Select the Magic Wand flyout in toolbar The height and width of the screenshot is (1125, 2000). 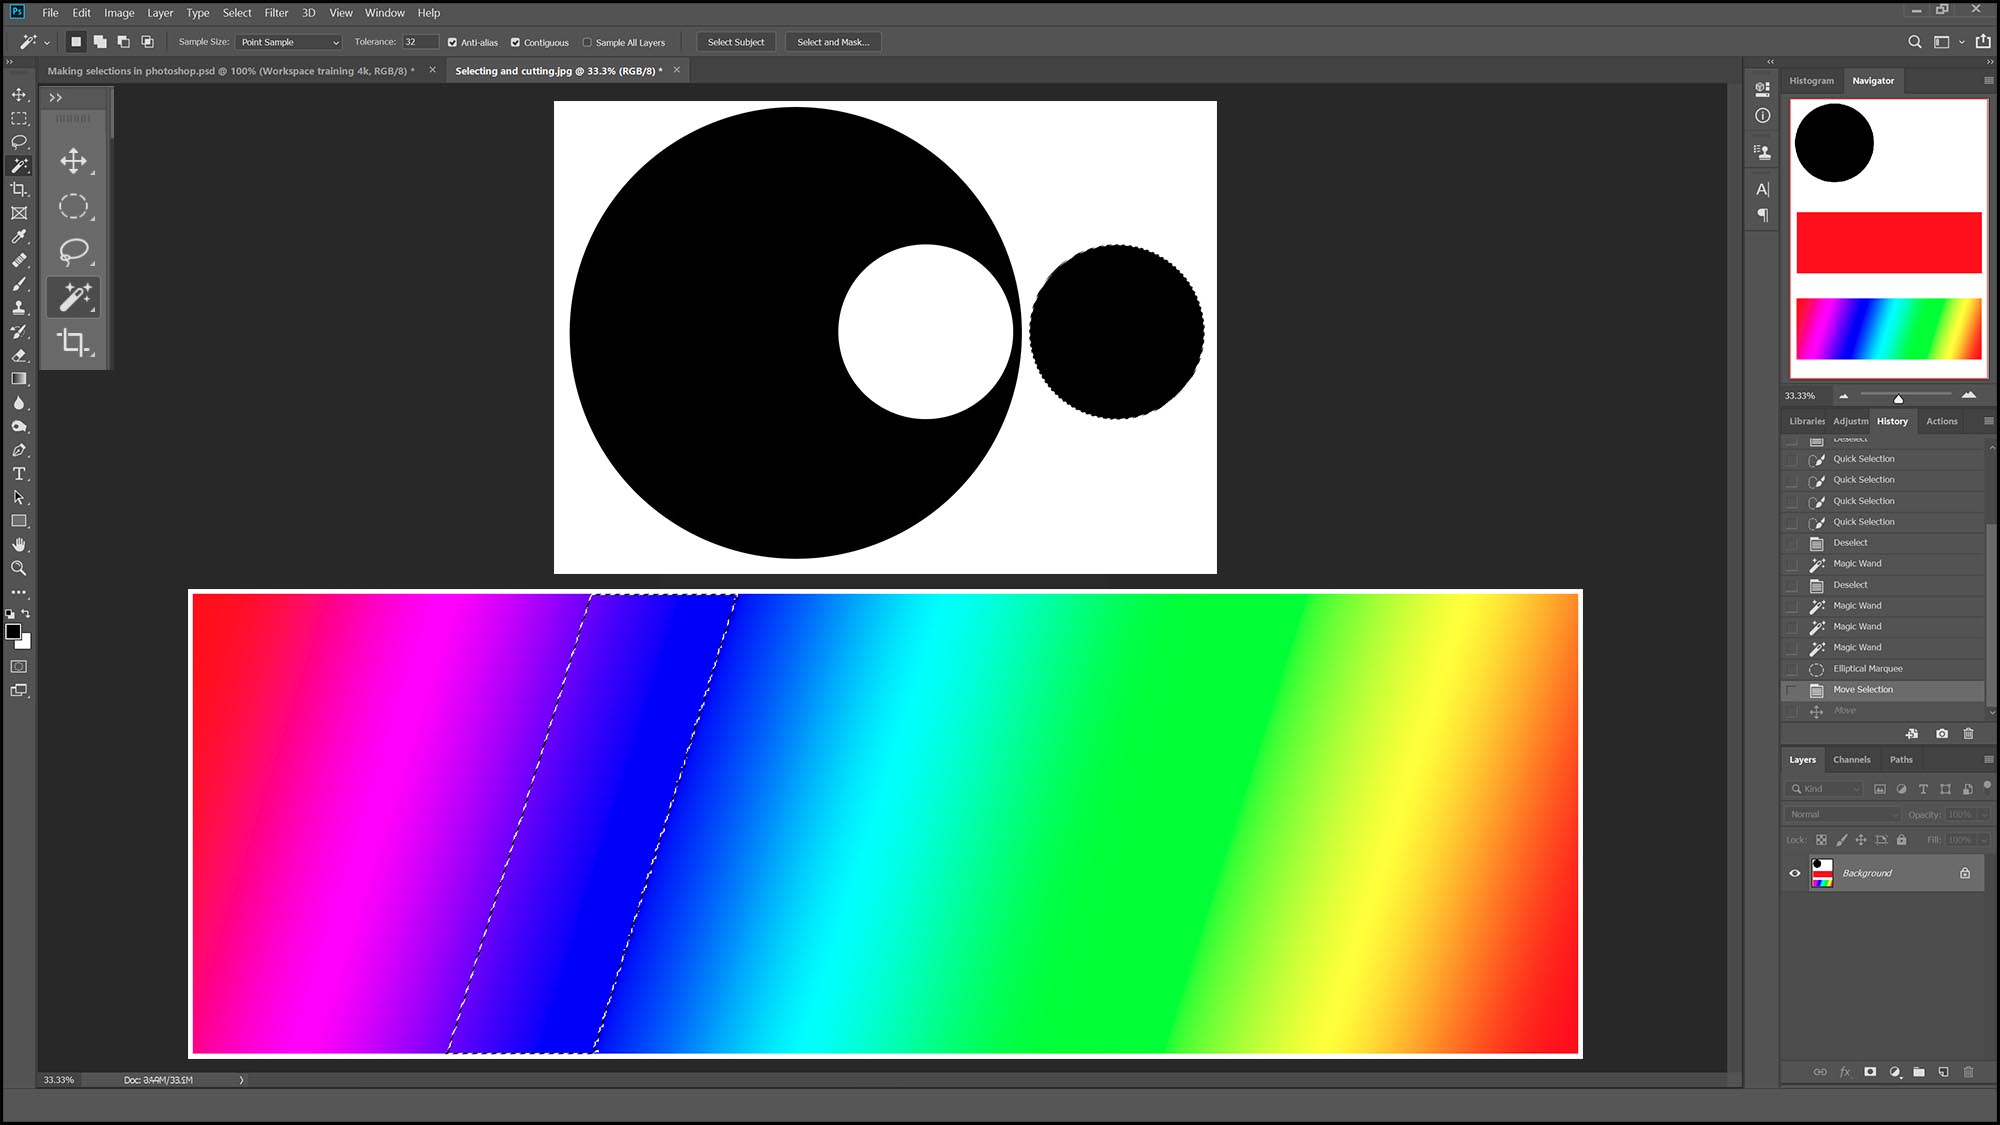pos(73,296)
